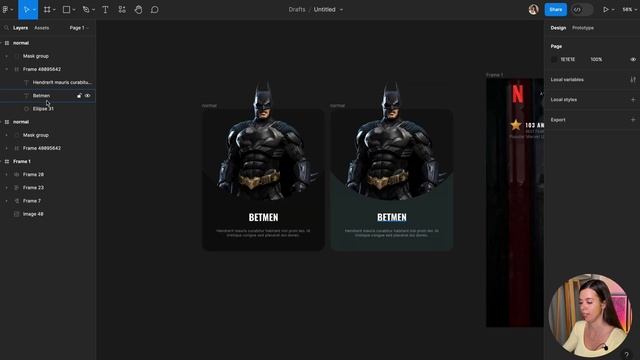Click the layers search magnifier icon

coord(6,28)
